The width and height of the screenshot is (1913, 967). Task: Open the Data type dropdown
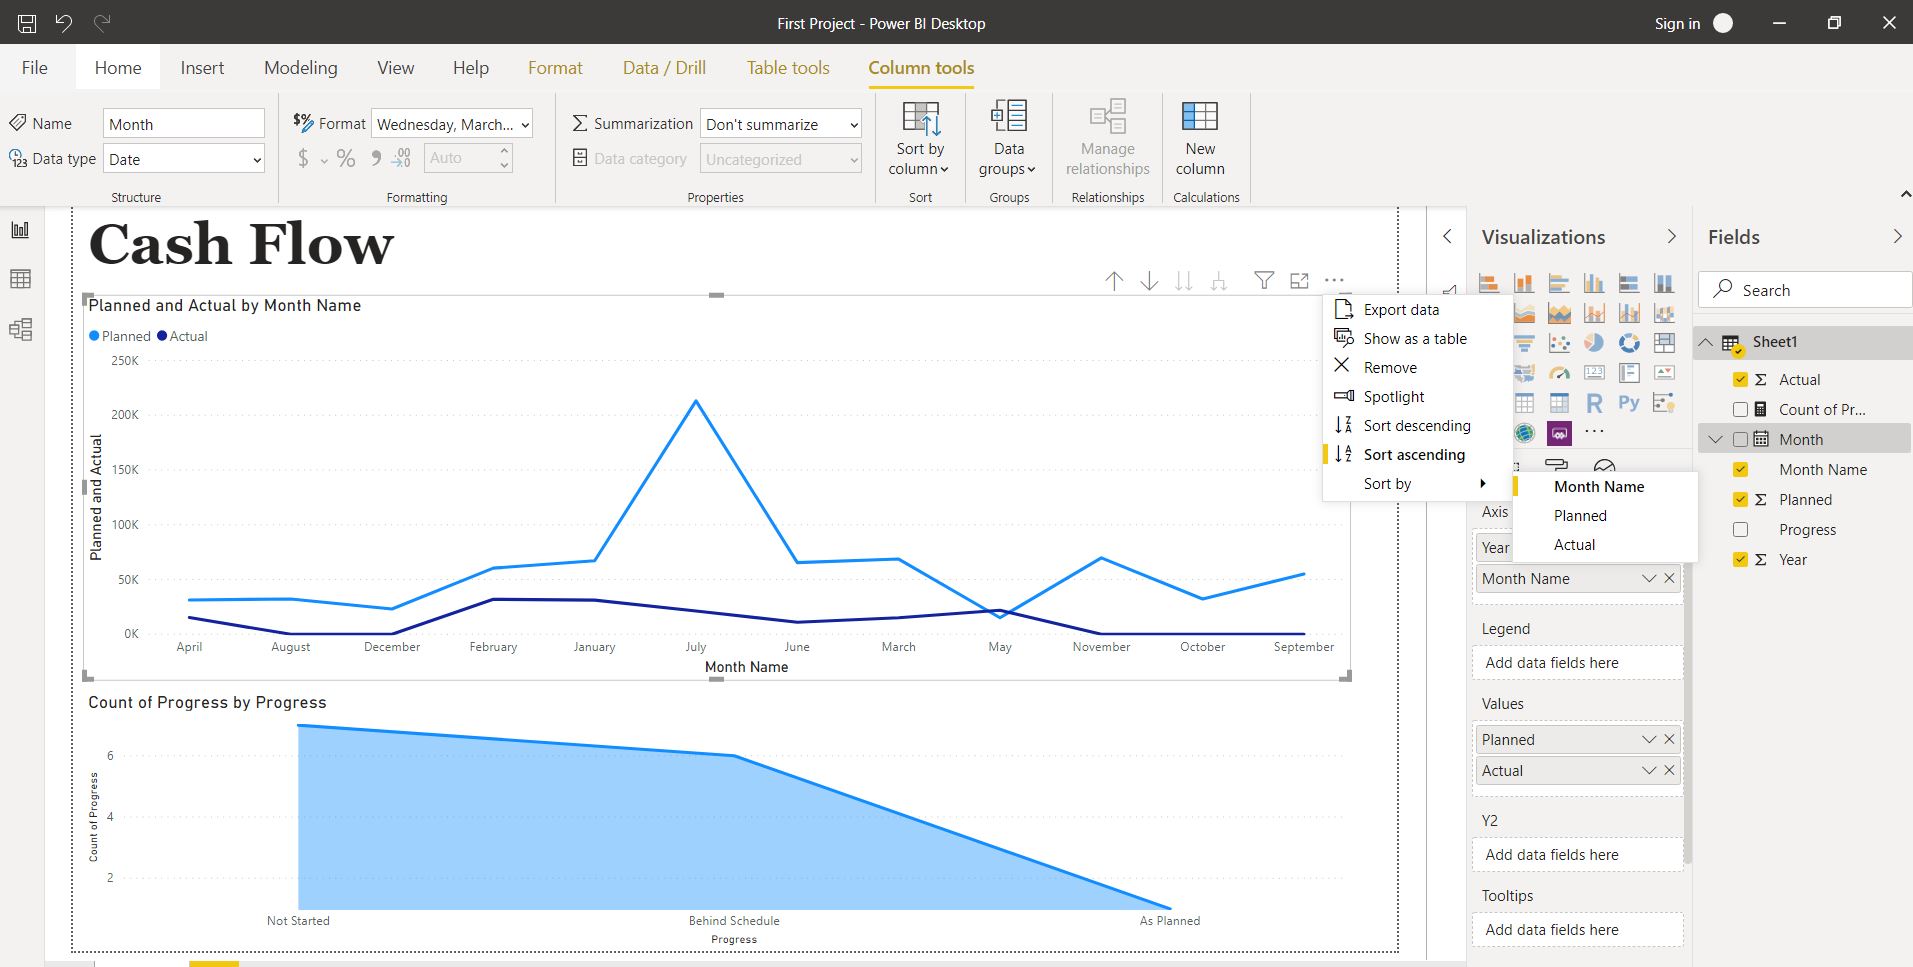184,159
